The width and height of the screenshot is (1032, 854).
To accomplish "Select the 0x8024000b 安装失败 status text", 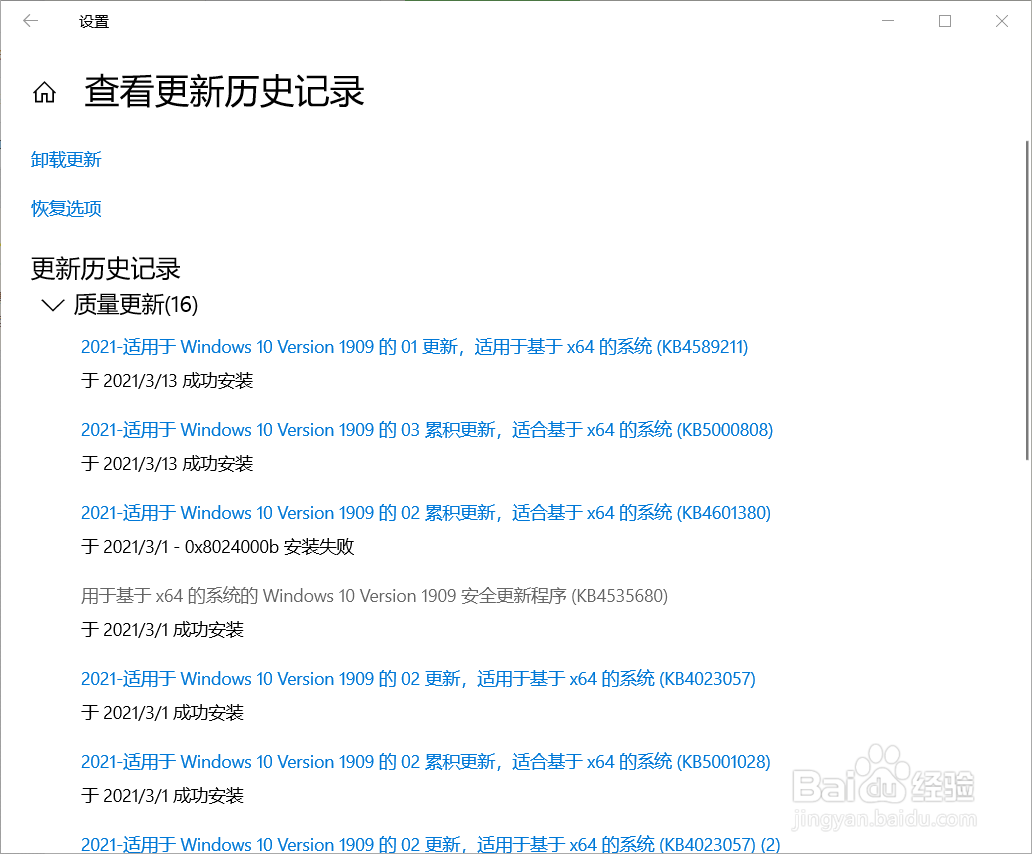I will coord(269,547).
